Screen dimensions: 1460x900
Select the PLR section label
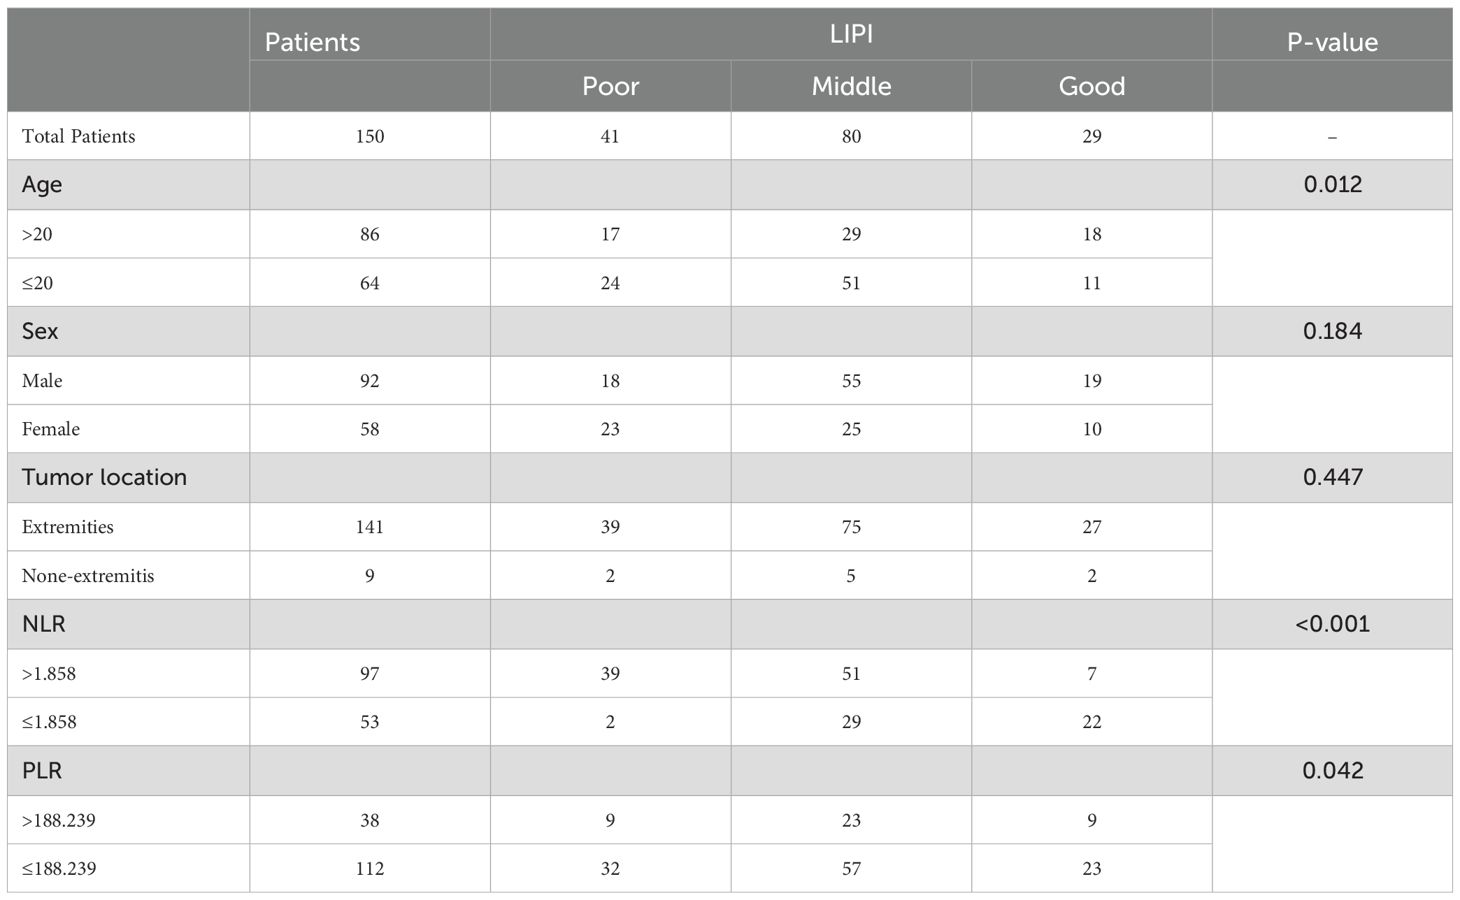click(42, 771)
